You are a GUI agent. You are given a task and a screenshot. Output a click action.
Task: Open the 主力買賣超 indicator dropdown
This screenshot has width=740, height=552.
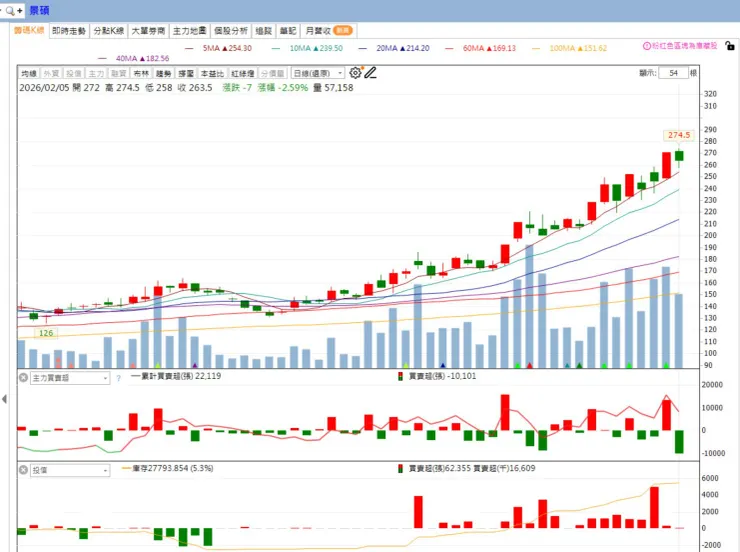pyautogui.click(x=70, y=378)
